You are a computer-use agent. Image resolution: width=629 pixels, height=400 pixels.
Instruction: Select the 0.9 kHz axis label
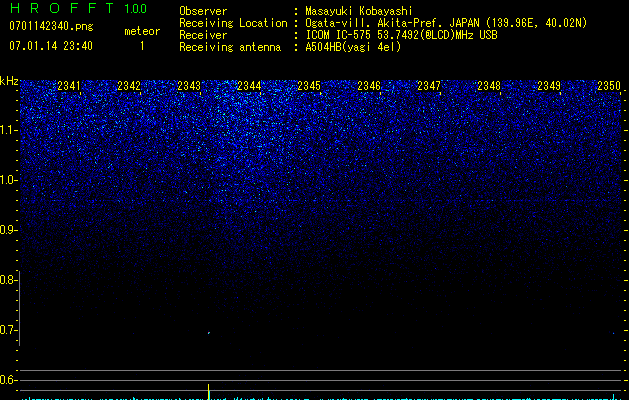(8, 230)
